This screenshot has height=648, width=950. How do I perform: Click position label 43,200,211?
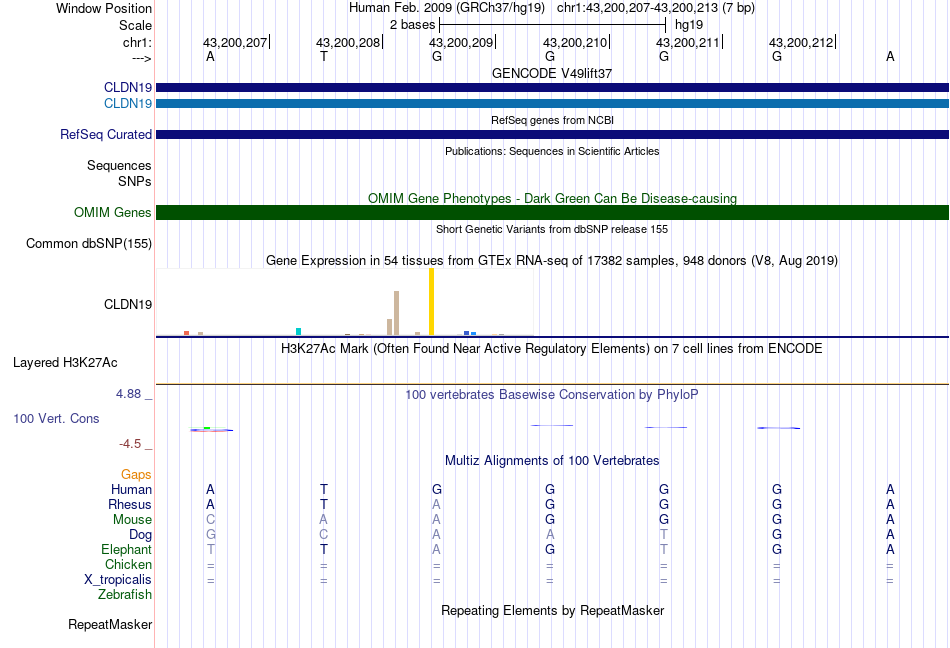point(688,42)
